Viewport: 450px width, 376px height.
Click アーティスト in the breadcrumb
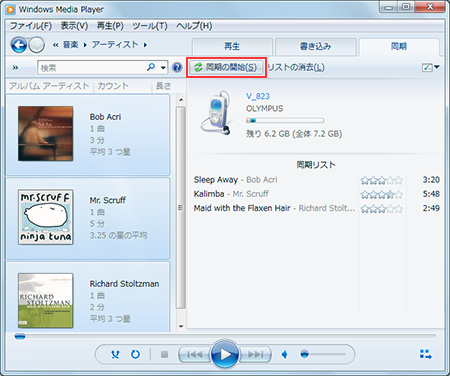coord(115,45)
